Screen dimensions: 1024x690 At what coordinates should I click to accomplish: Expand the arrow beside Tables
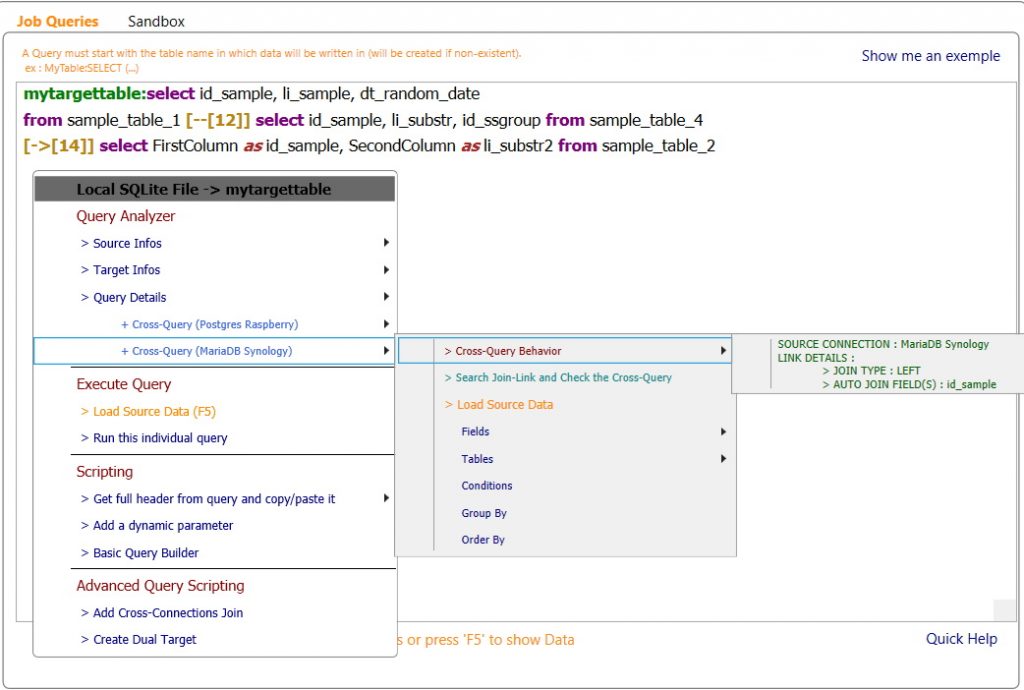(723, 459)
